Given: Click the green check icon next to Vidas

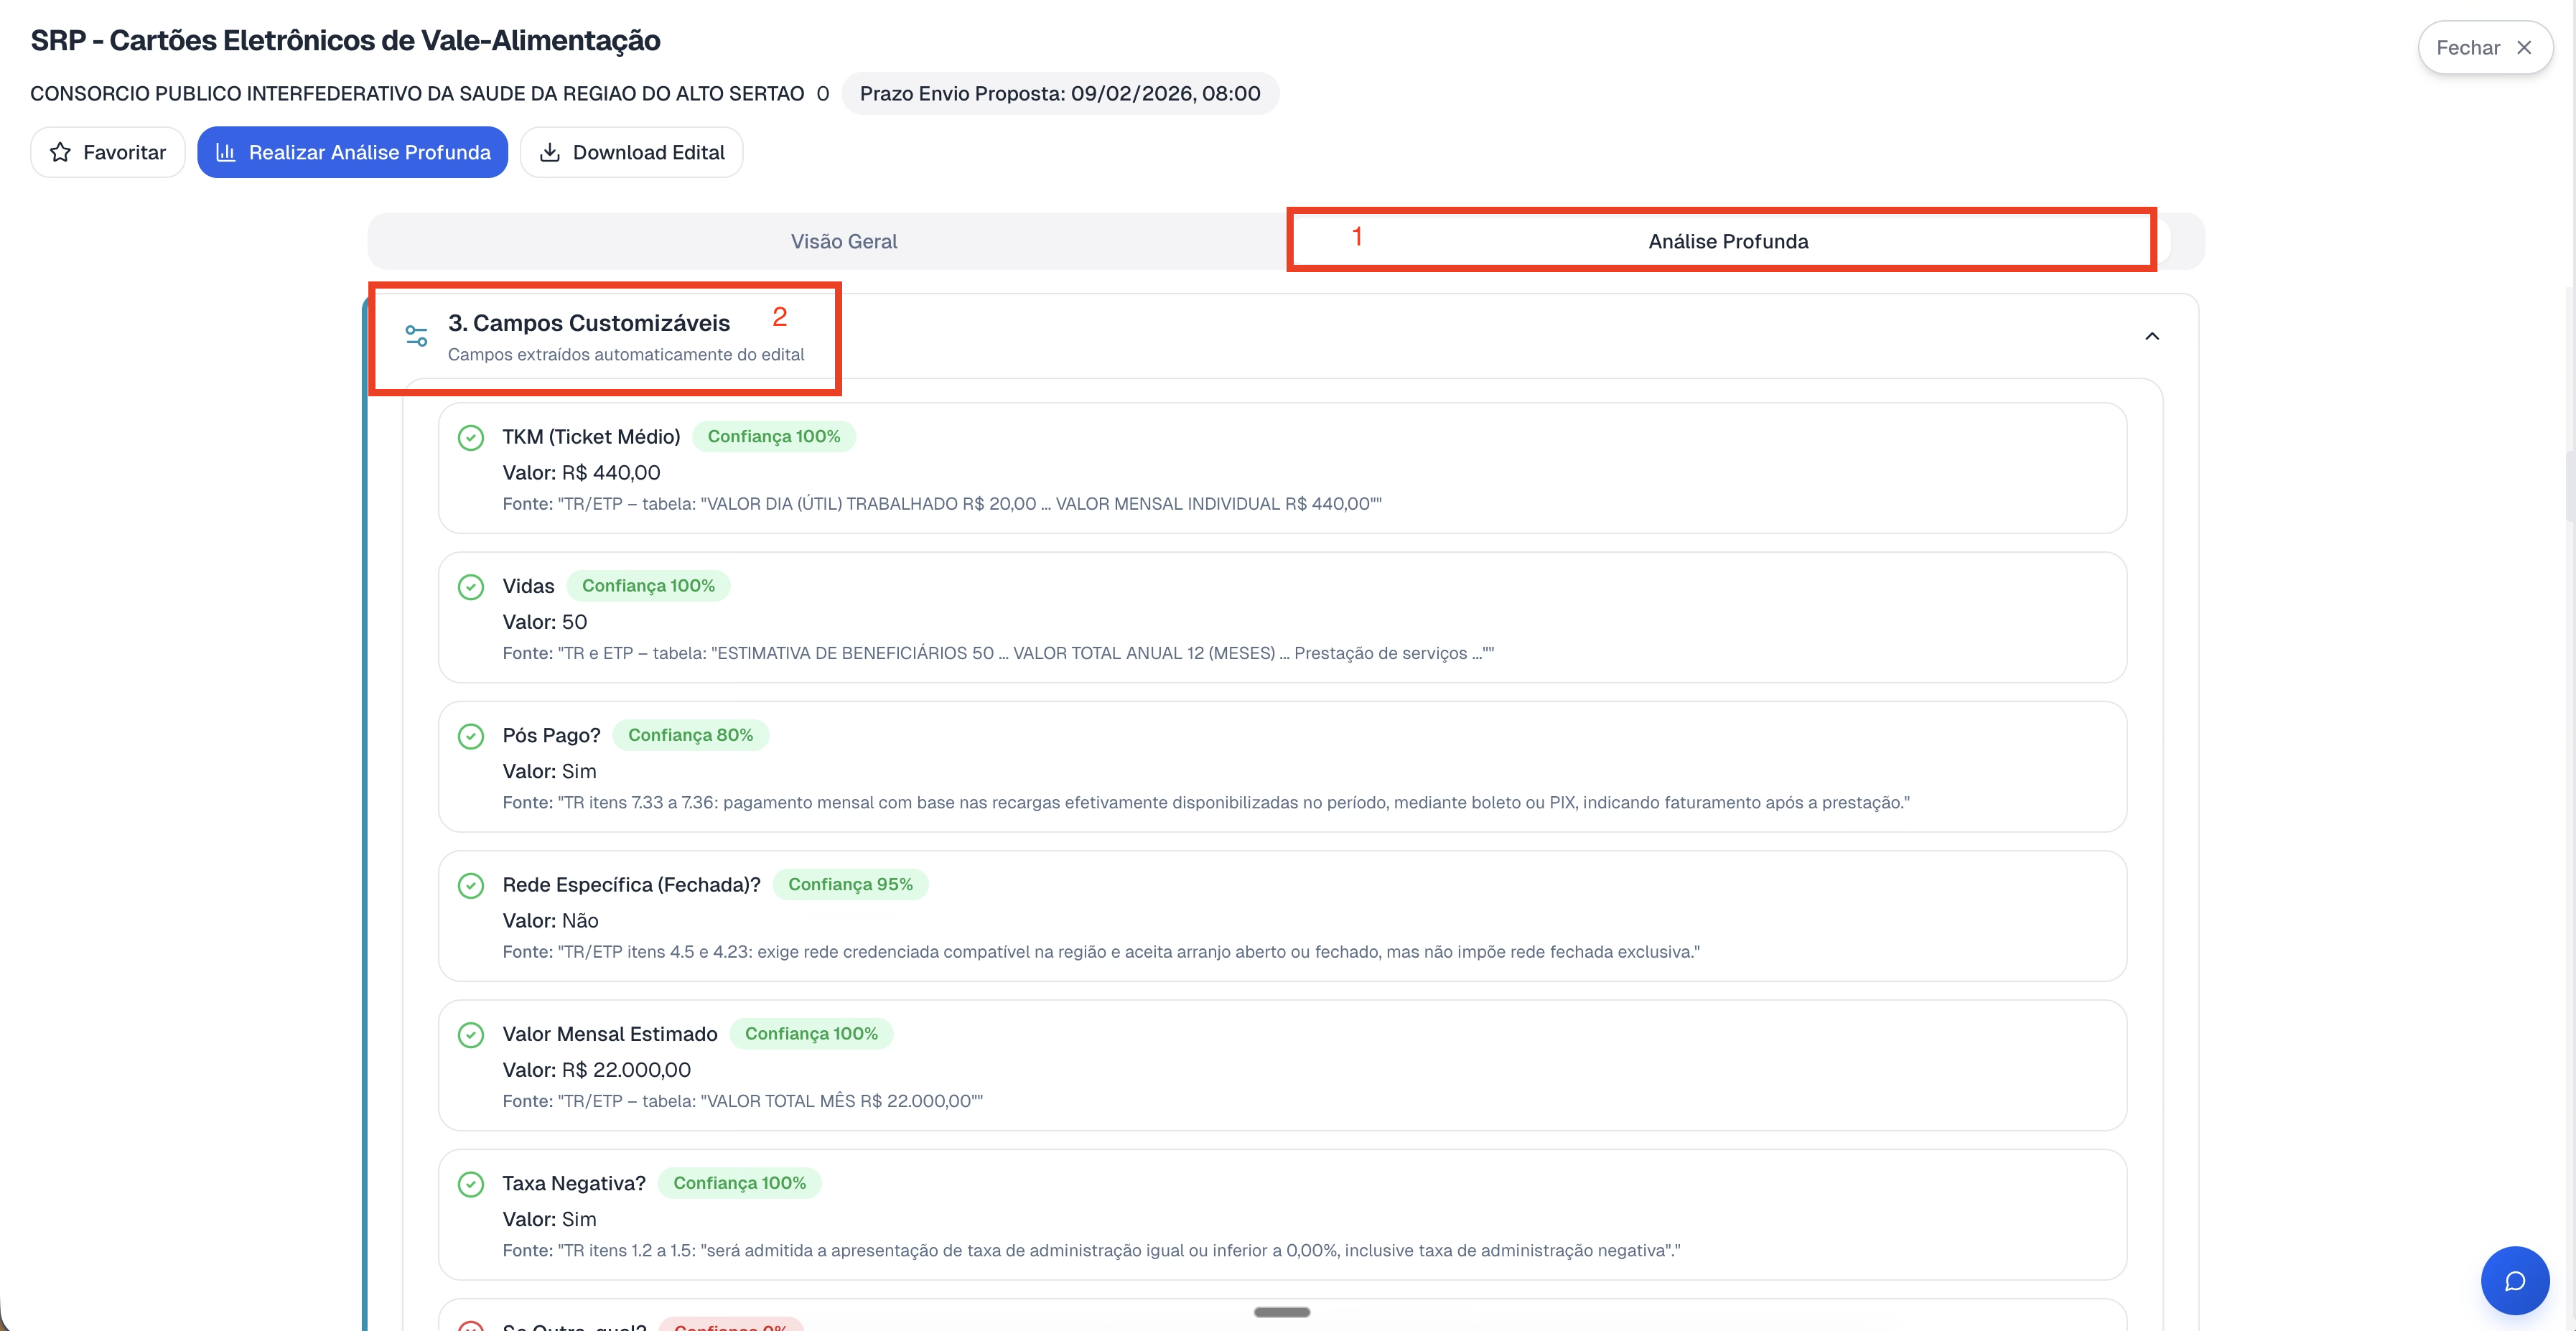Looking at the screenshot, I should click(471, 587).
